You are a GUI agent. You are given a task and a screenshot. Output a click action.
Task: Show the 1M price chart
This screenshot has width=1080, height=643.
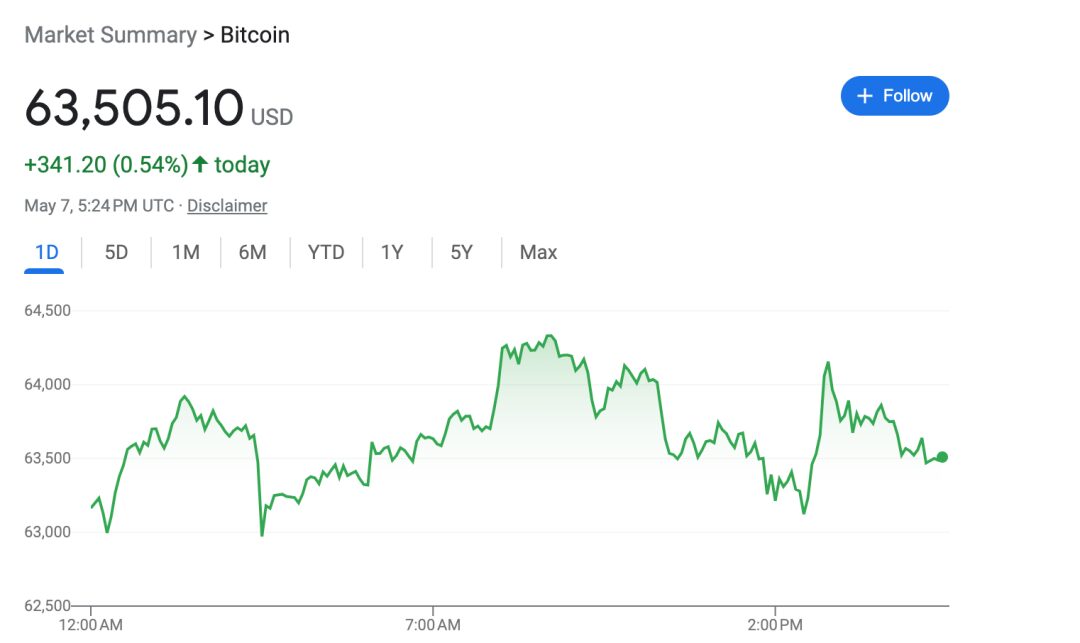(x=185, y=252)
